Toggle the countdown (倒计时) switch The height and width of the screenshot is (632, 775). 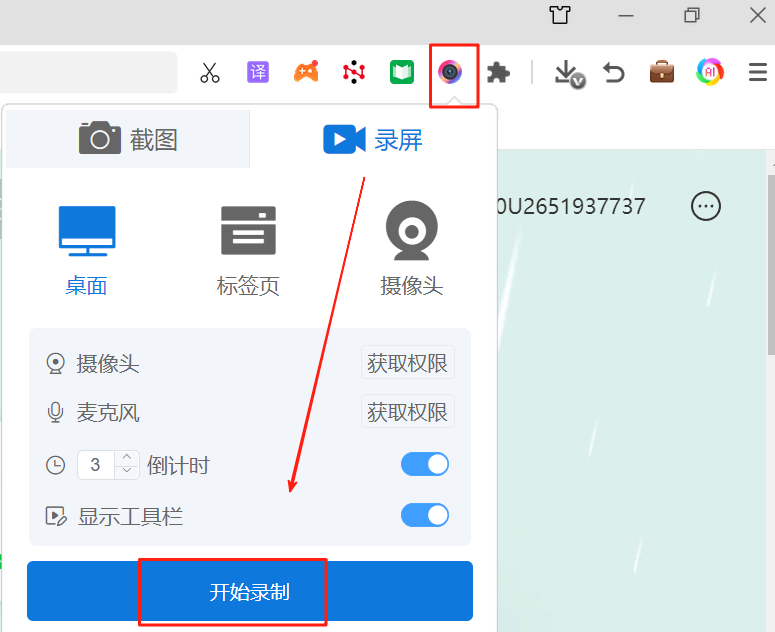(x=425, y=464)
